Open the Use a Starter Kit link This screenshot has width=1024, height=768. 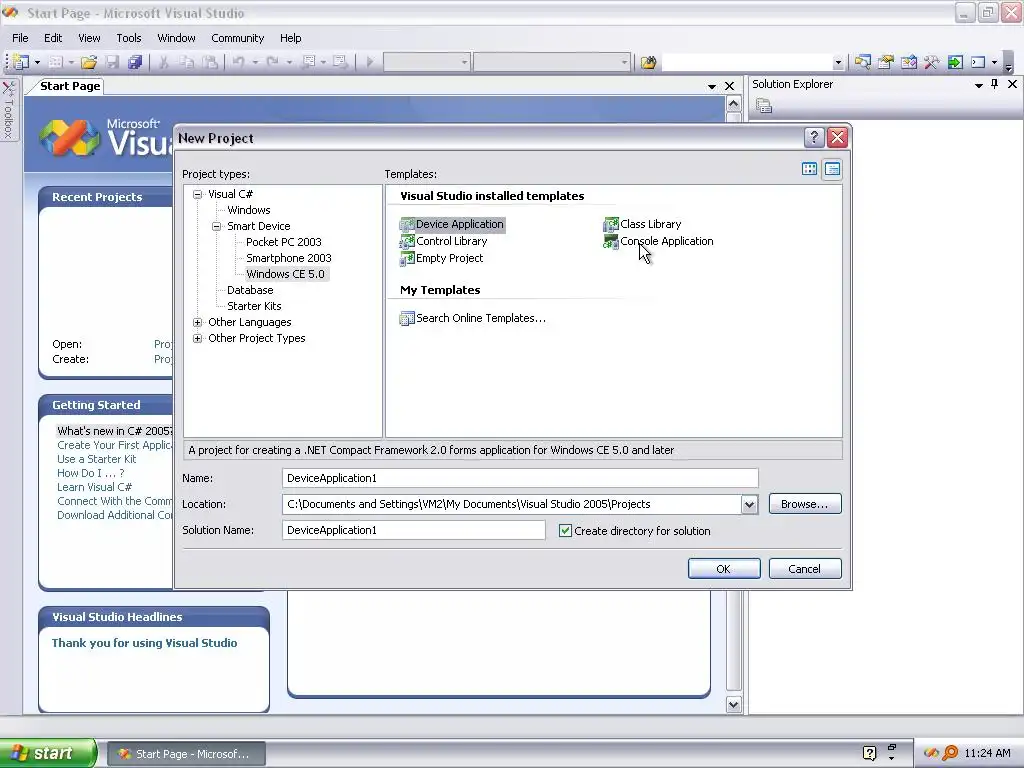(97, 459)
